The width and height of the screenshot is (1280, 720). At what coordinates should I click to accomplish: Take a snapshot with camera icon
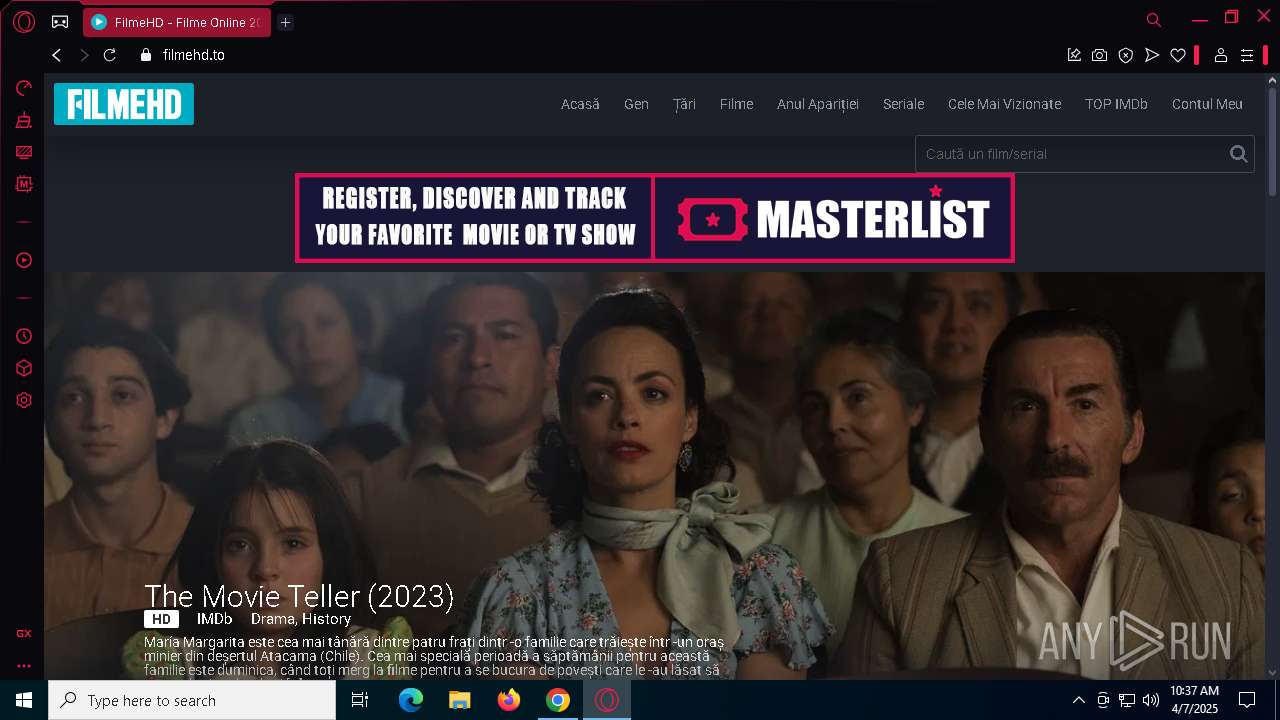point(1100,55)
